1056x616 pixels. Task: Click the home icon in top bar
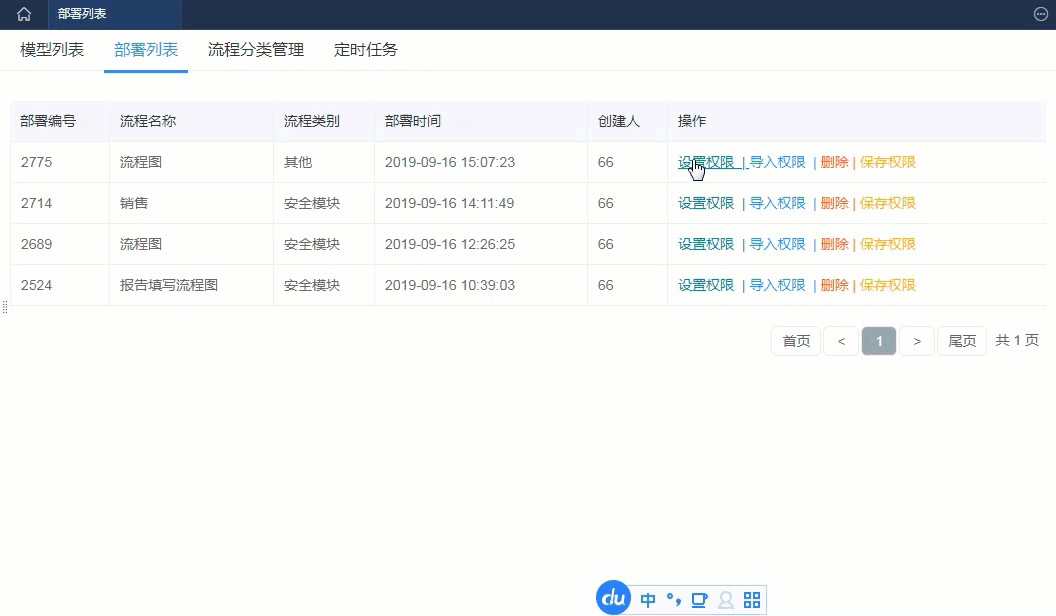pyautogui.click(x=24, y=14)
